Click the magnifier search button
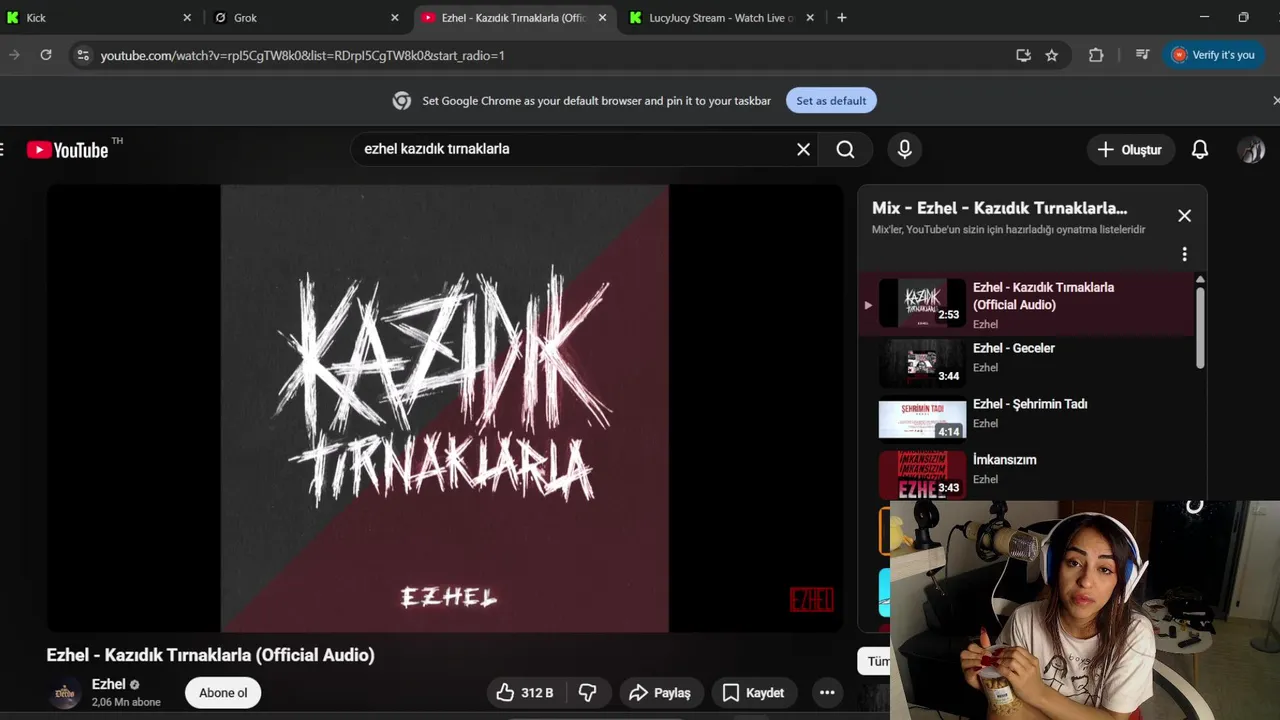 tap(845, 149)
